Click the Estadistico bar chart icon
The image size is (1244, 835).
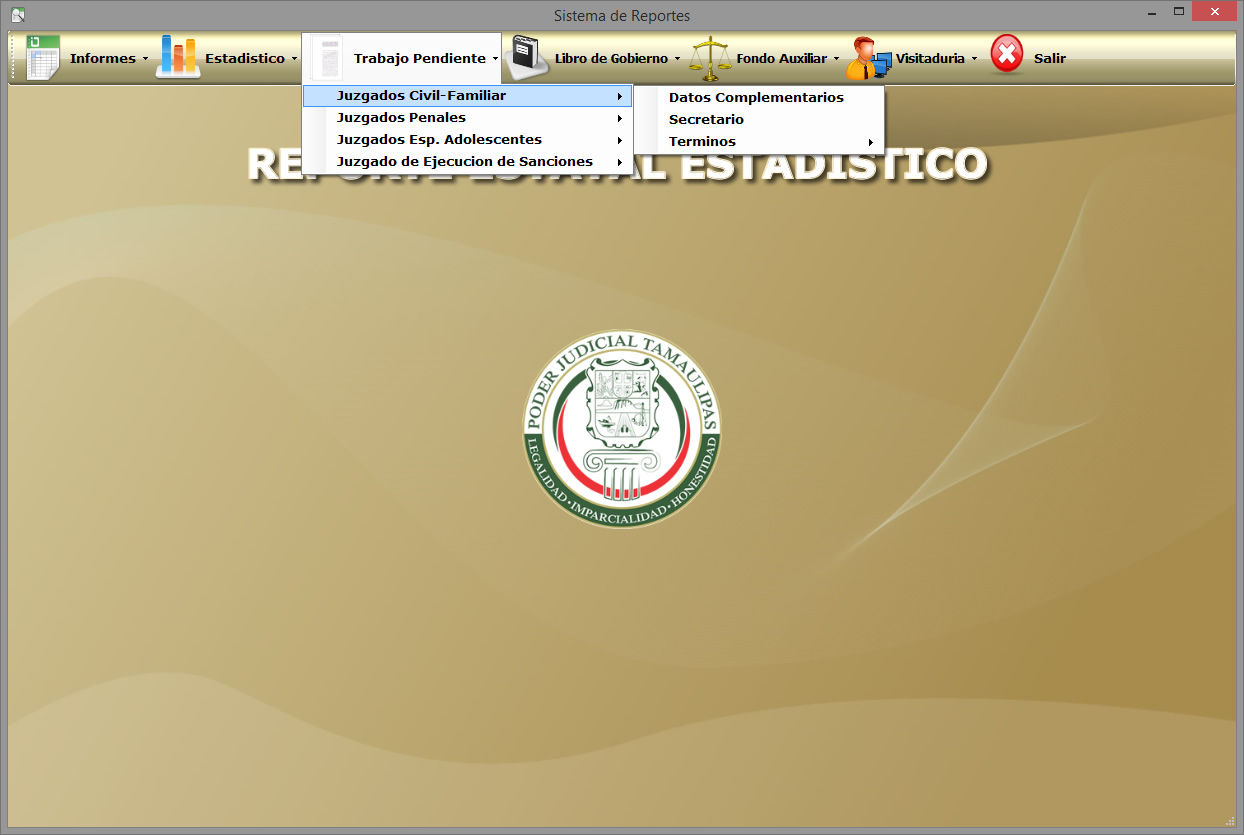point(178,58)
